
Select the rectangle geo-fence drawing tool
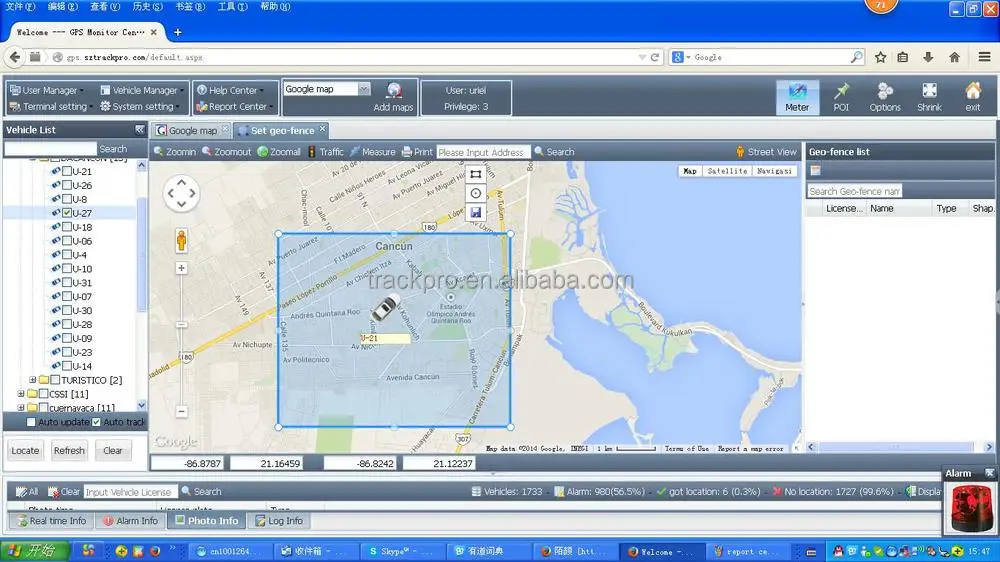pyautogui.click(x=475, y=174)
